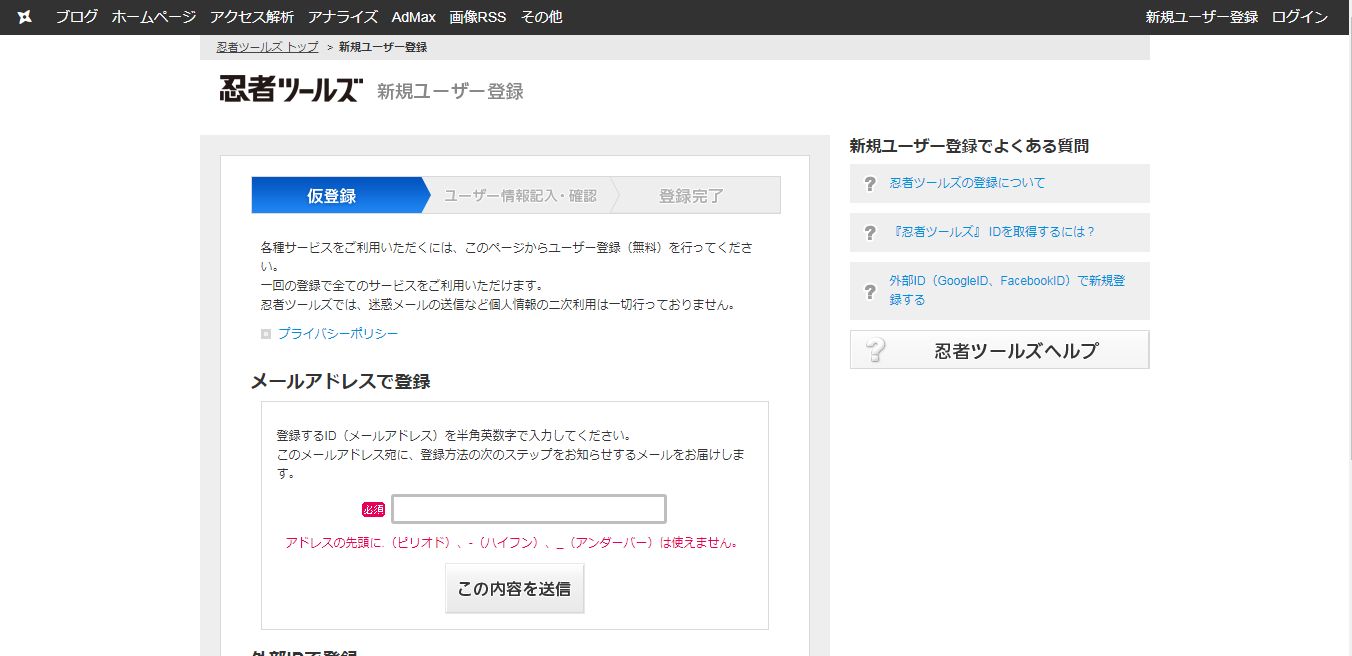Focus the email address input field
Viewport: 1352px width, 656px height.
click(529, 509)
